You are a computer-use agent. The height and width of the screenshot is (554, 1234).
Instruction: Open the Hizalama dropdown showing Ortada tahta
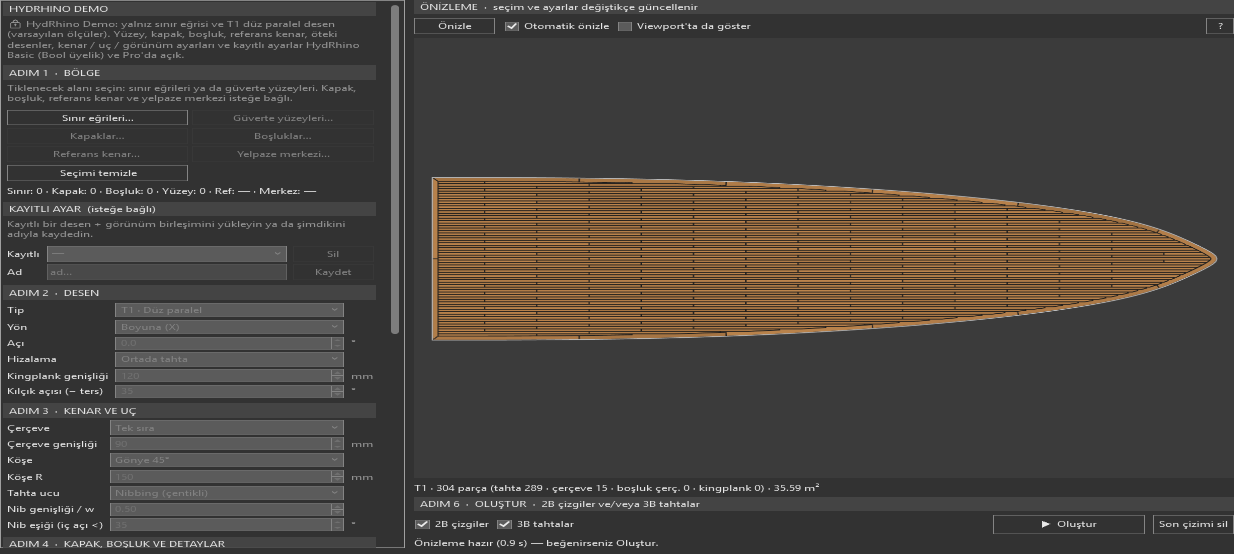[x=229, y=359]
